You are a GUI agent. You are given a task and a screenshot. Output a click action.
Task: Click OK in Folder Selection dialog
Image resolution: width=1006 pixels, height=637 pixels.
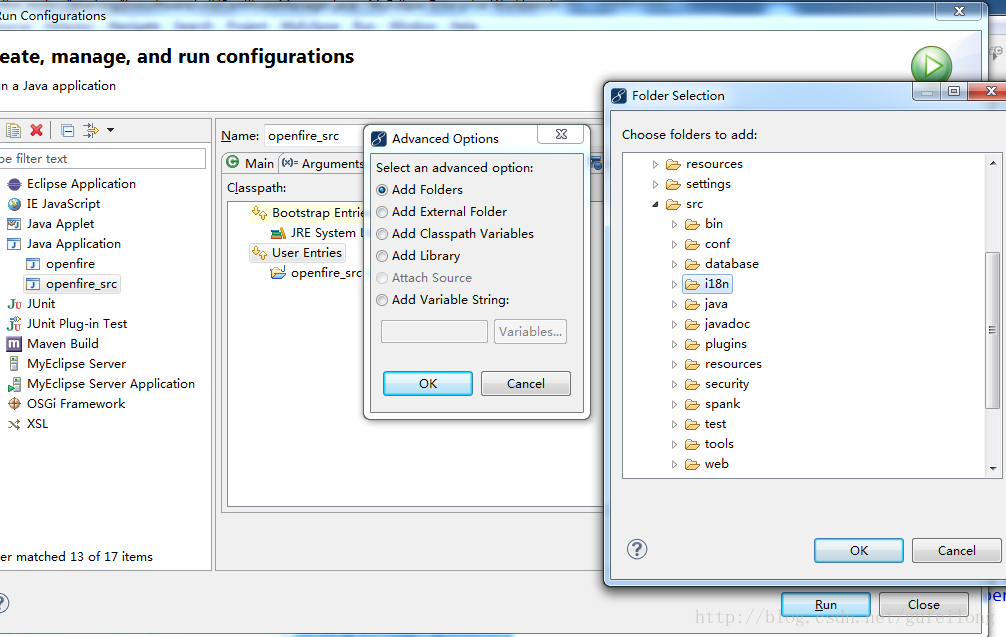click(x=858, y=550)
